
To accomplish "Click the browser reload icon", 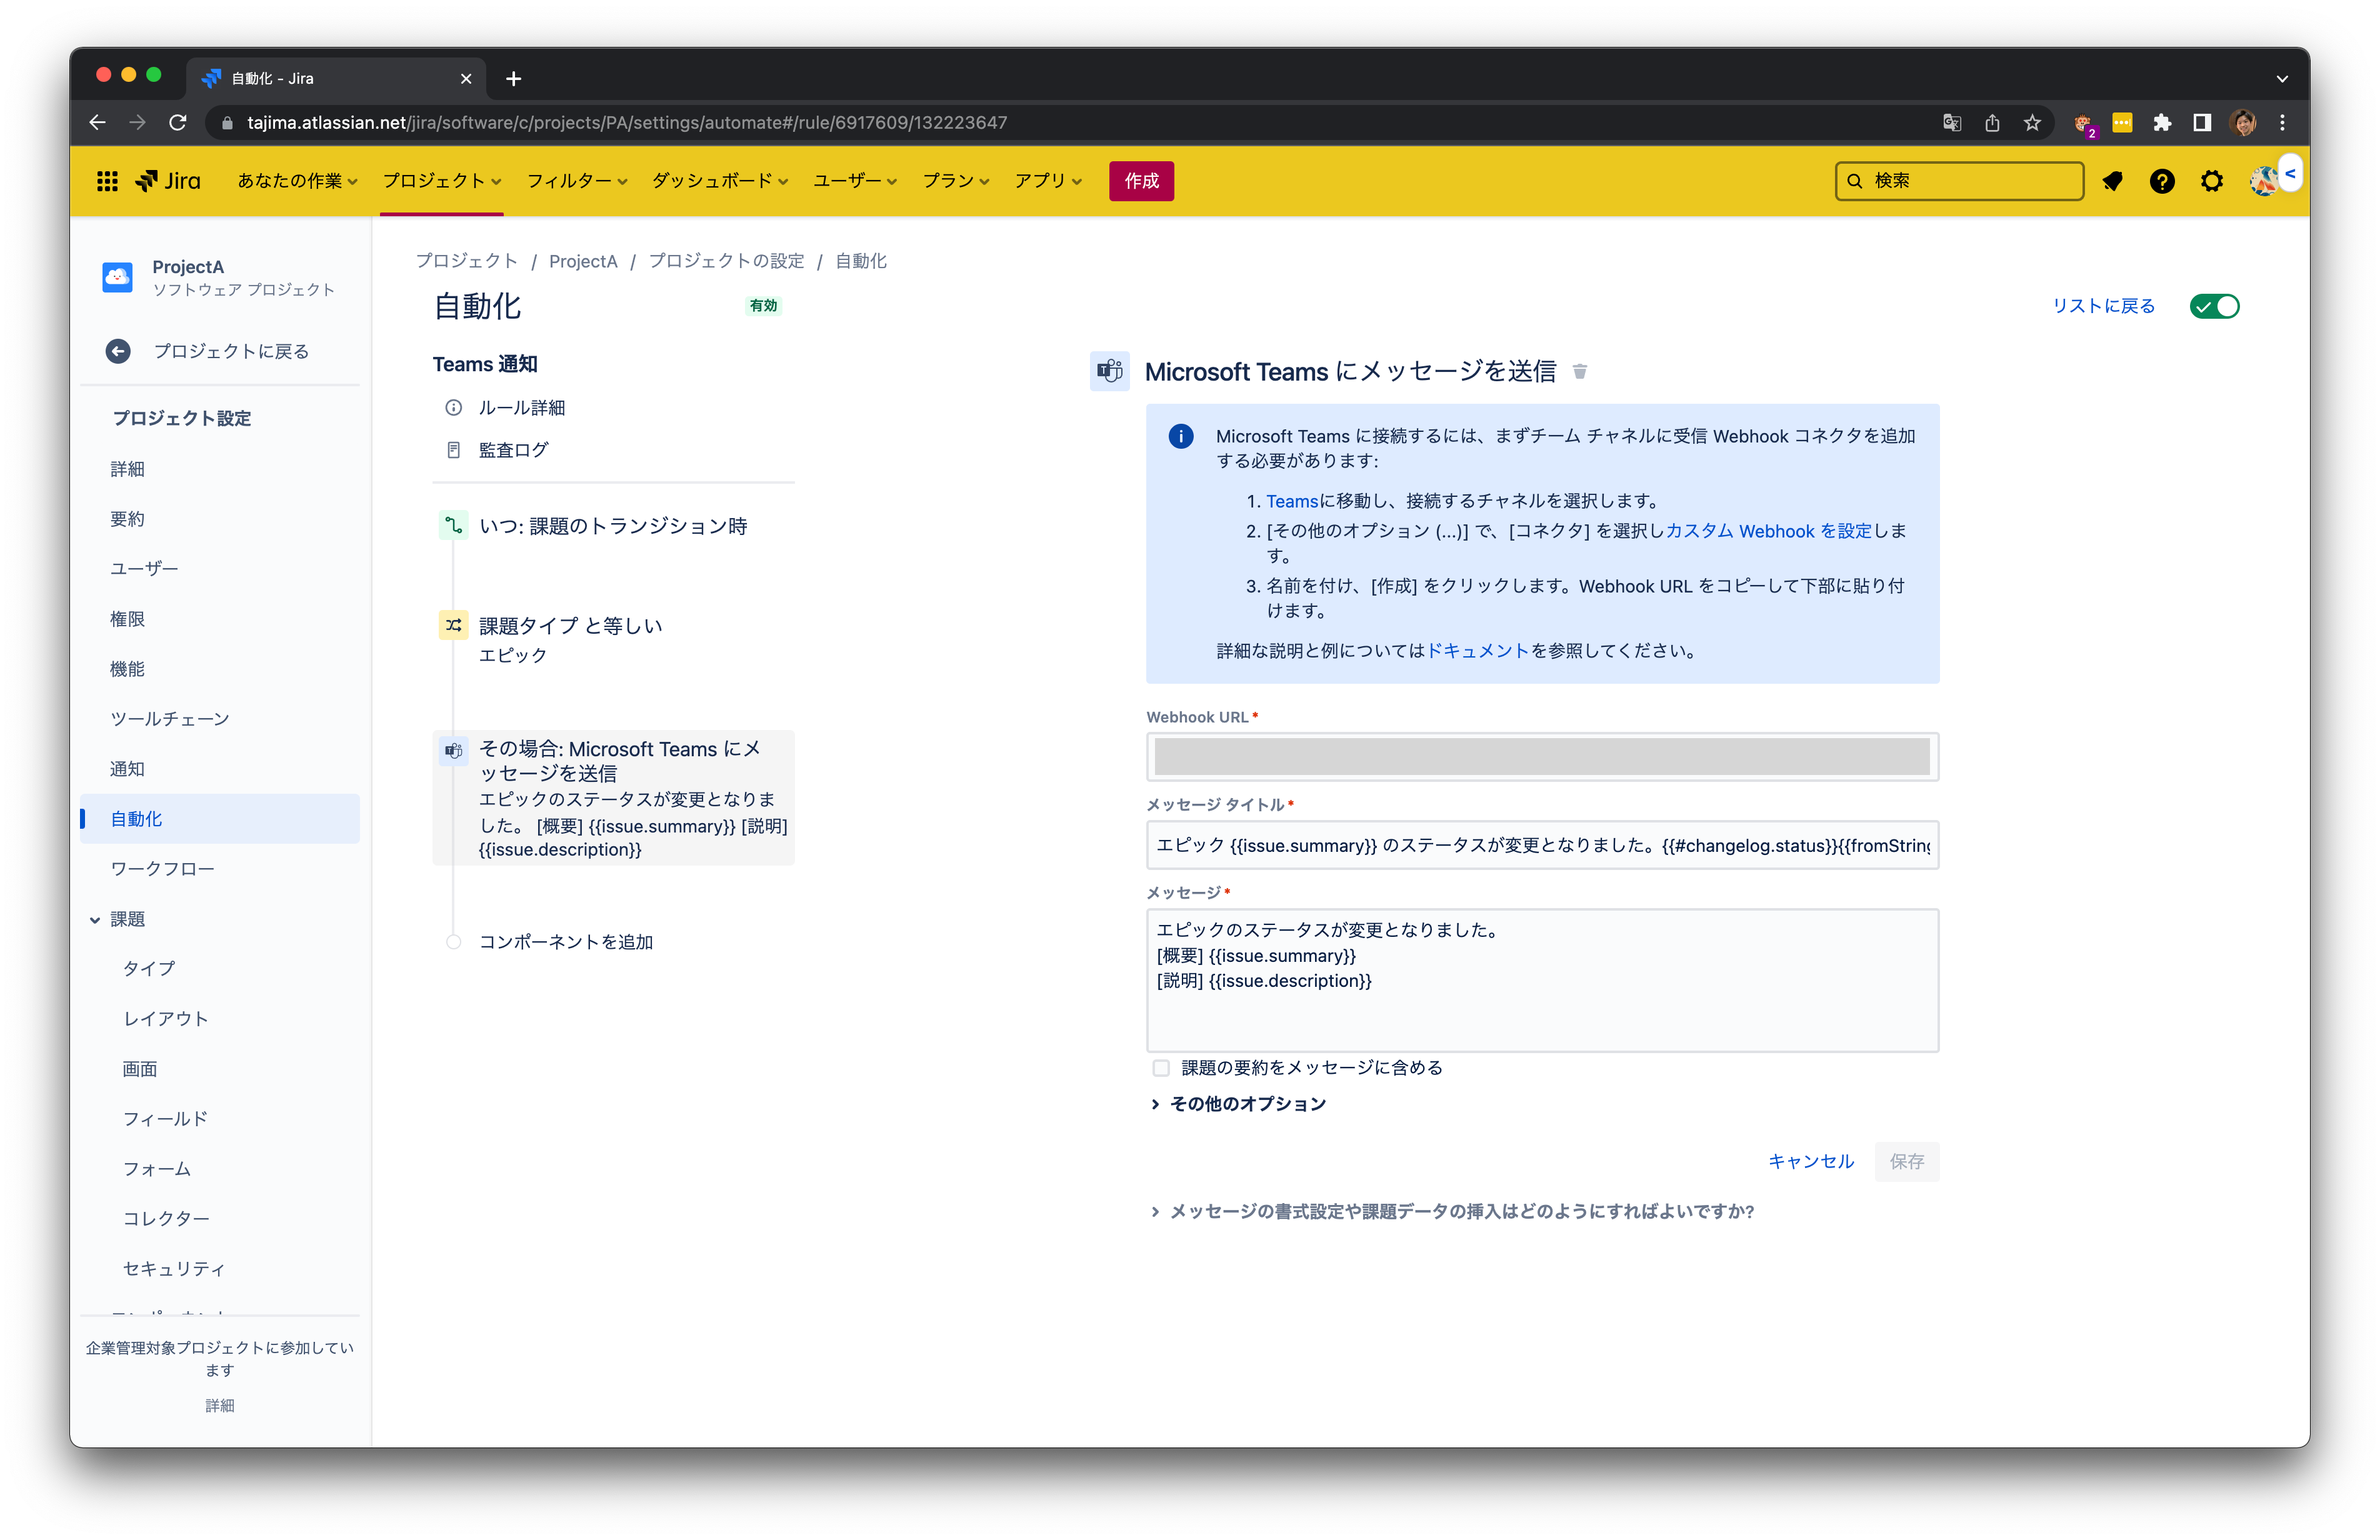I will (178, 123).
